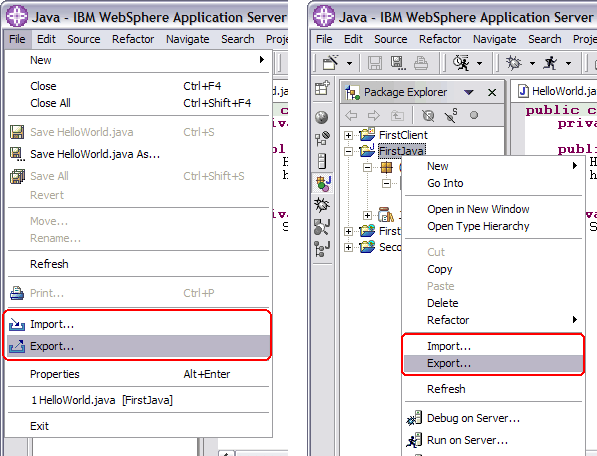This screenshot has width=597, height=456.
Task: Click Back arrow in Package Explorer
Action: pyautogui.click(x=351, y=115)
